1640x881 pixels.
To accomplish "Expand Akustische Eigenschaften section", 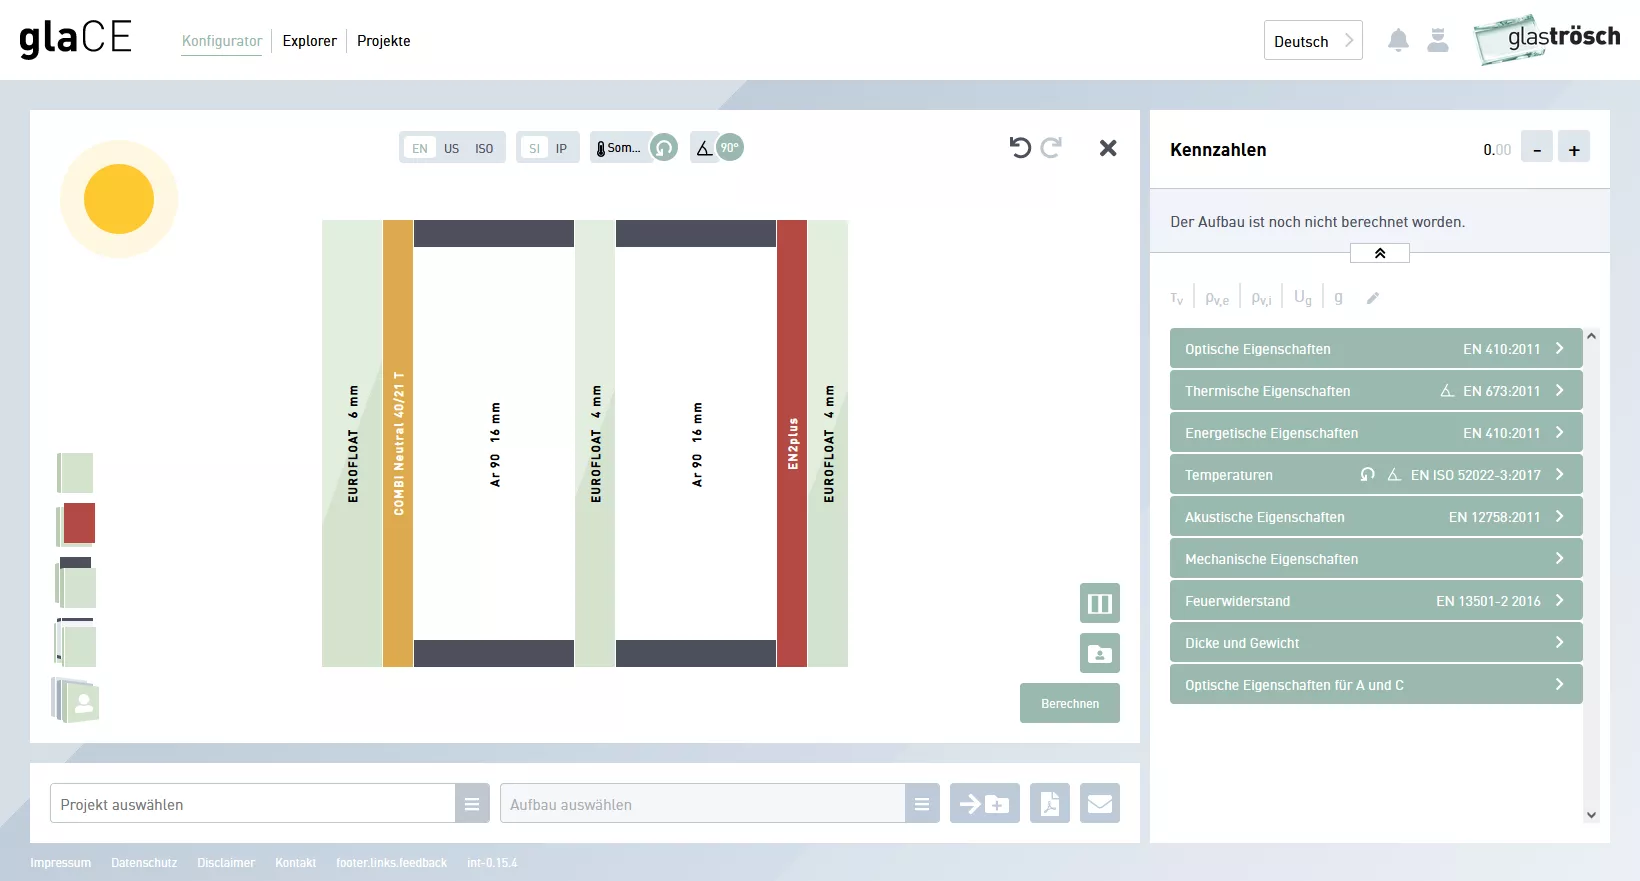I will 1376,517.
